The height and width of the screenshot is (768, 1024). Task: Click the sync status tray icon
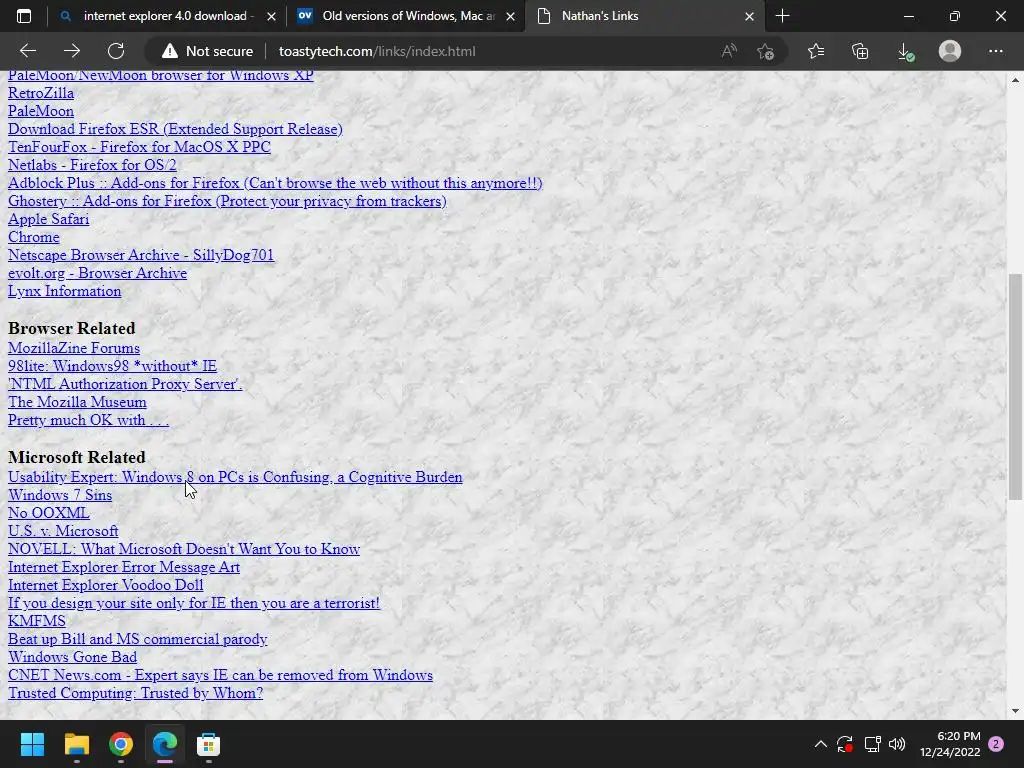[845, 744]
